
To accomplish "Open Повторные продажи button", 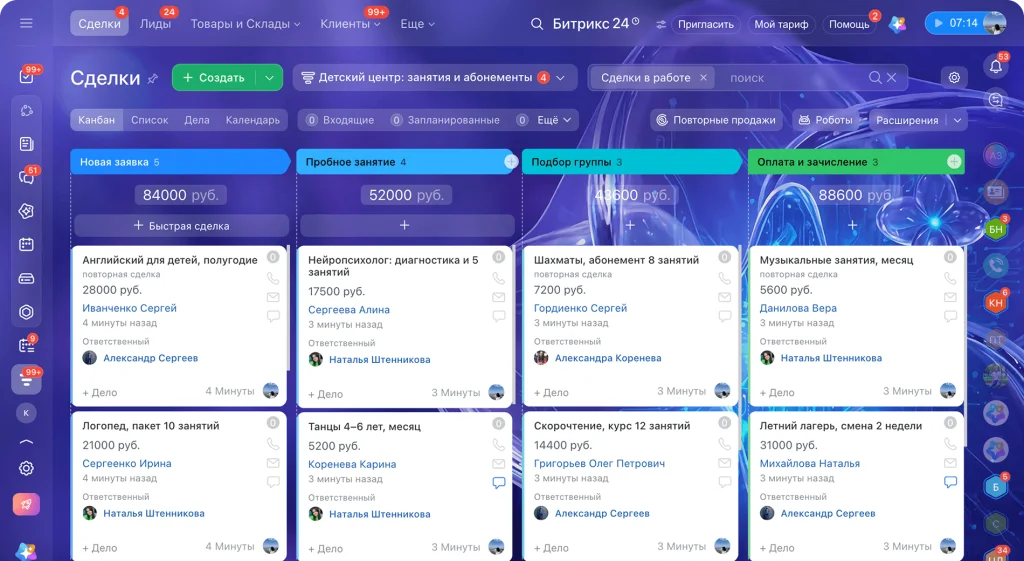I will pos(716,120).
